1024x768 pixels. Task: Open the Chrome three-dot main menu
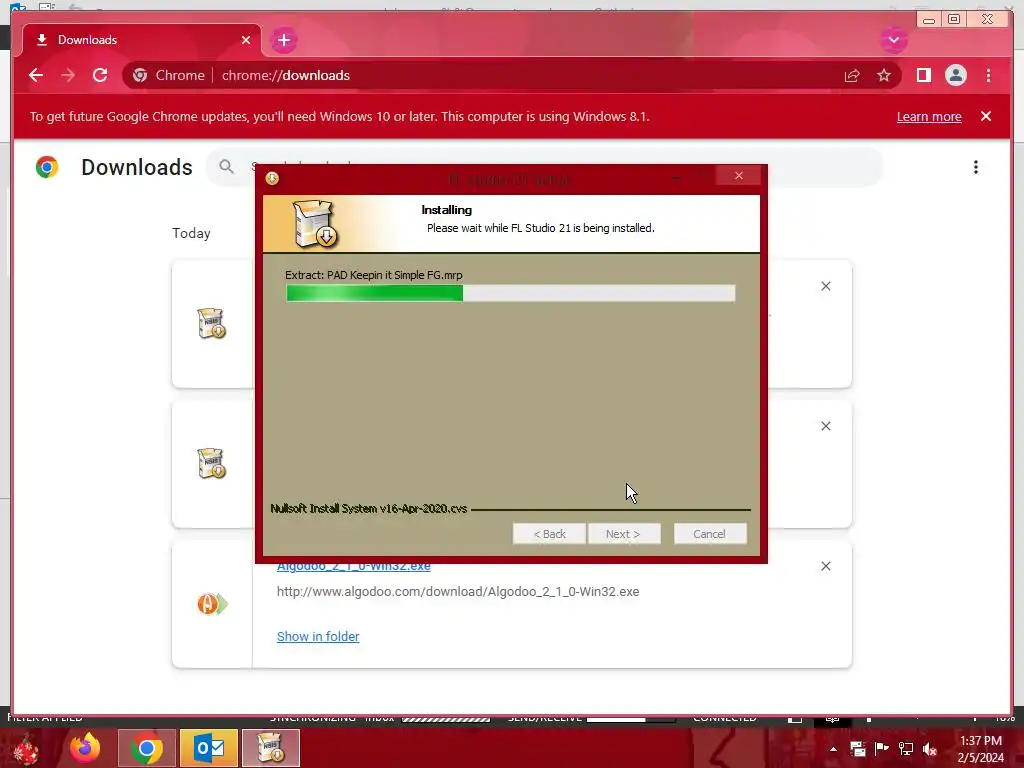click(988, 75)
